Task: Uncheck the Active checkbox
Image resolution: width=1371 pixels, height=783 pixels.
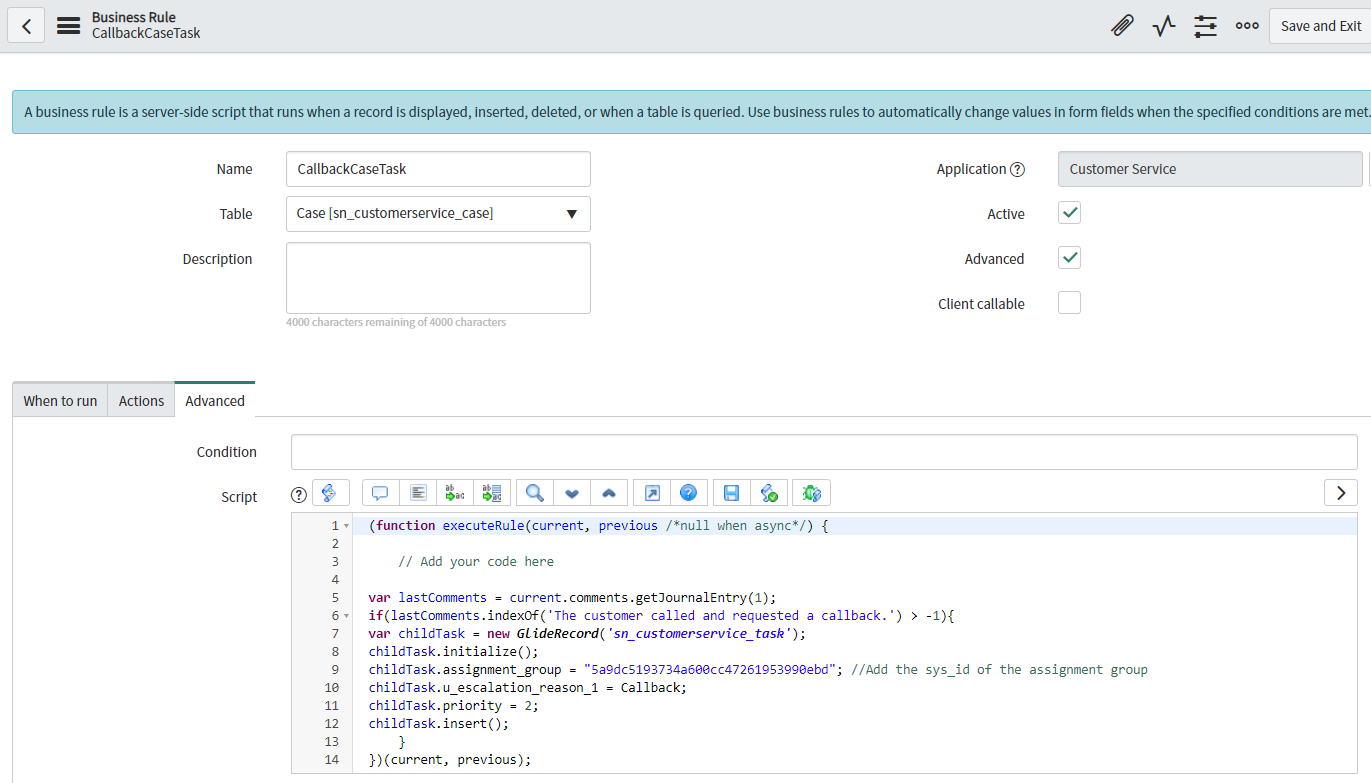Action: tap(1069, 213)
